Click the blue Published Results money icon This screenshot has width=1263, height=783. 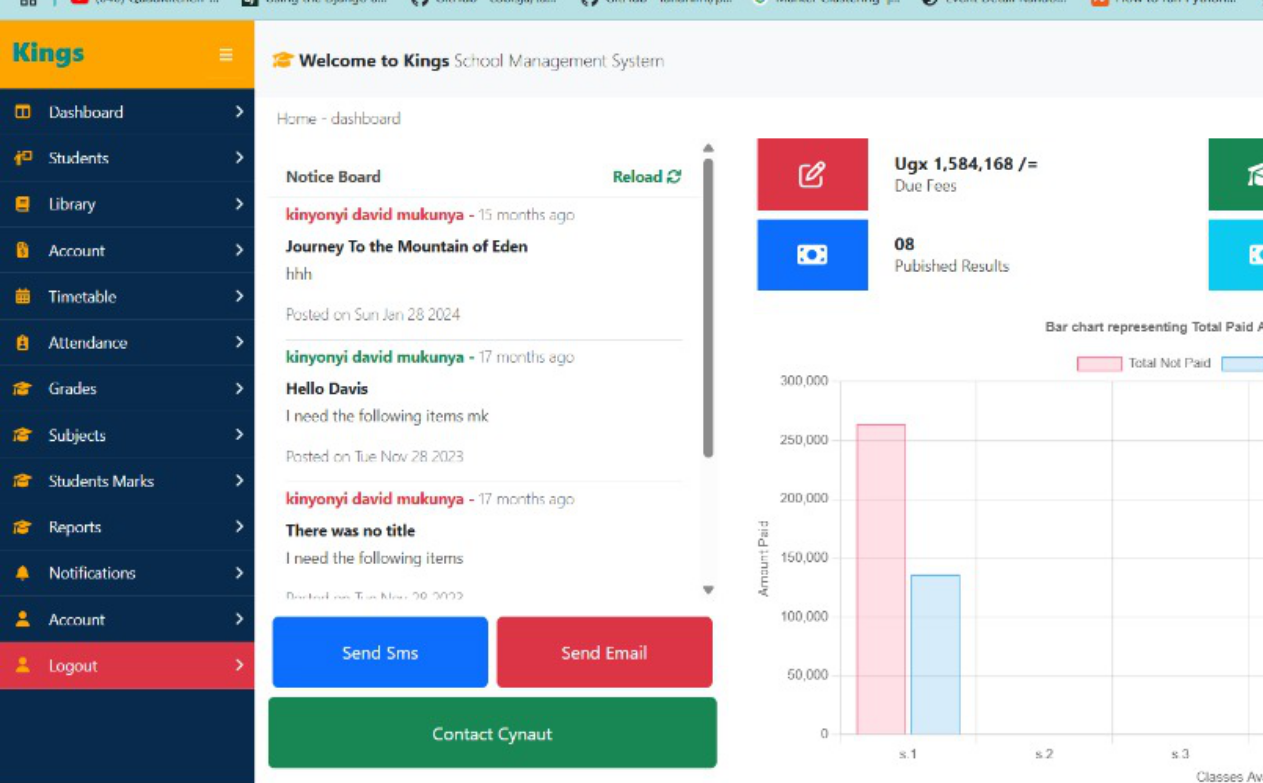812,255
